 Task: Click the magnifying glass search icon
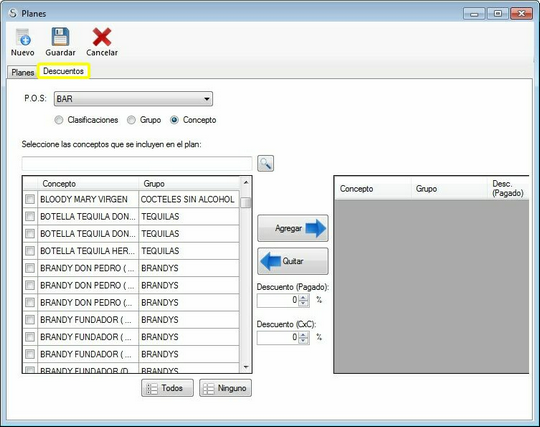266,163
